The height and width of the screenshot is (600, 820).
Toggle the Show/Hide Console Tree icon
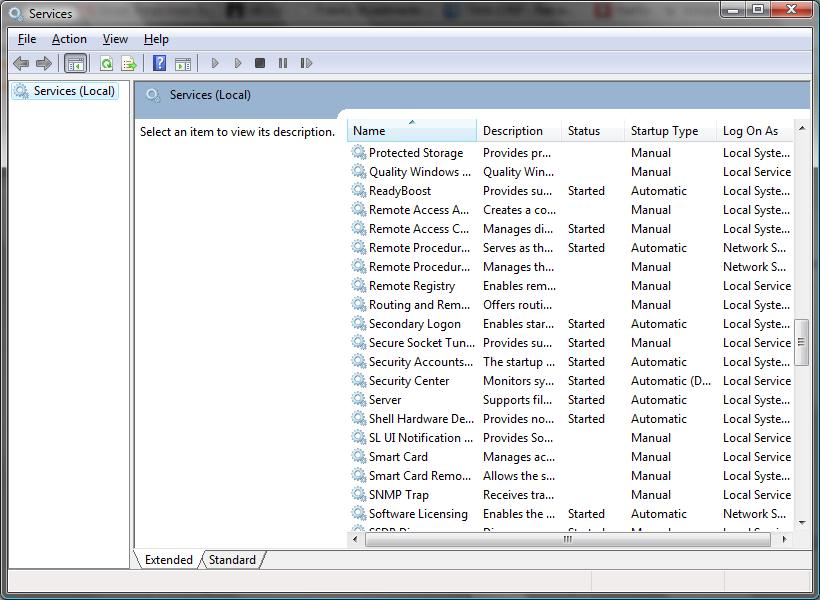75,62
